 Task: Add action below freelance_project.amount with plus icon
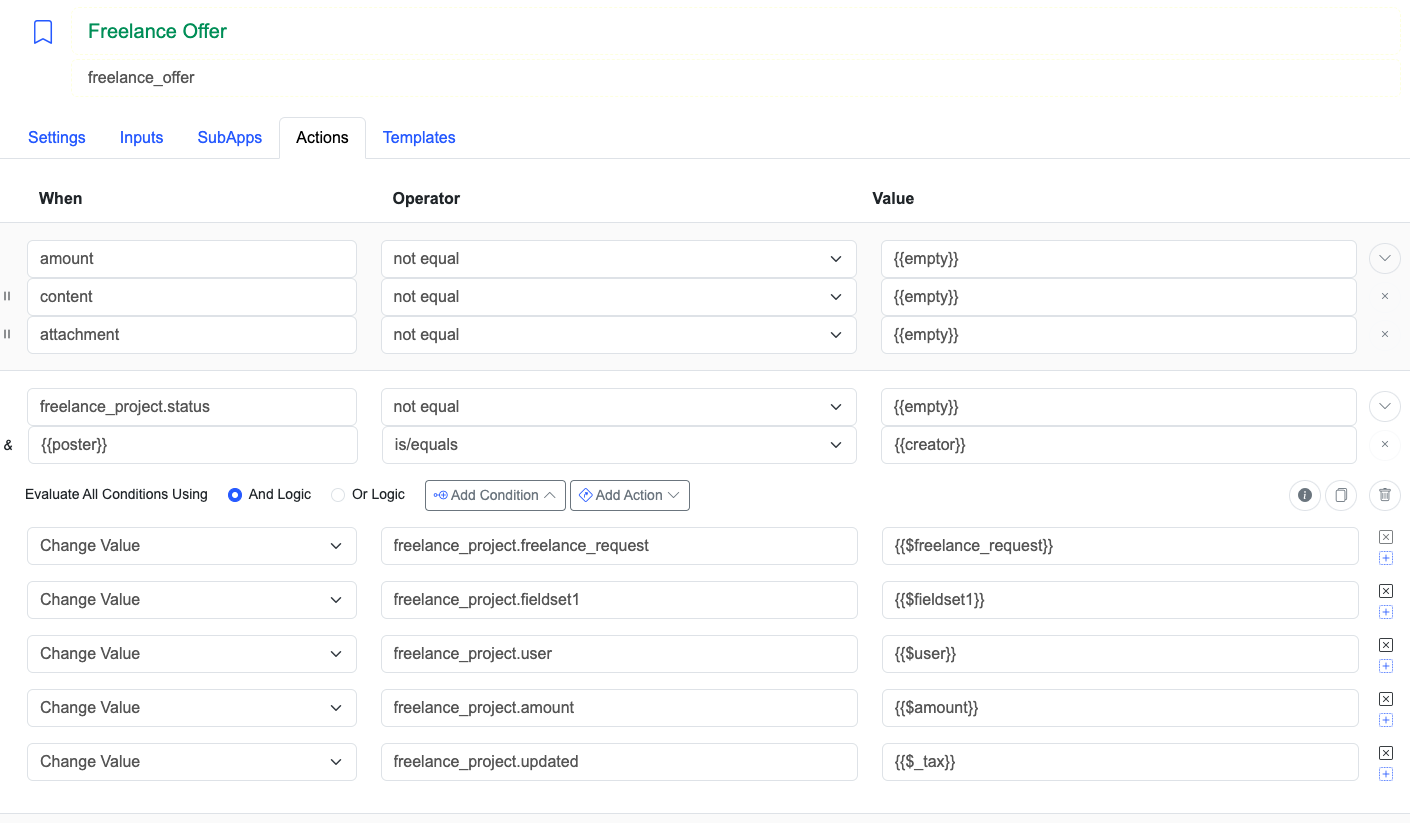pos(1386,720)
